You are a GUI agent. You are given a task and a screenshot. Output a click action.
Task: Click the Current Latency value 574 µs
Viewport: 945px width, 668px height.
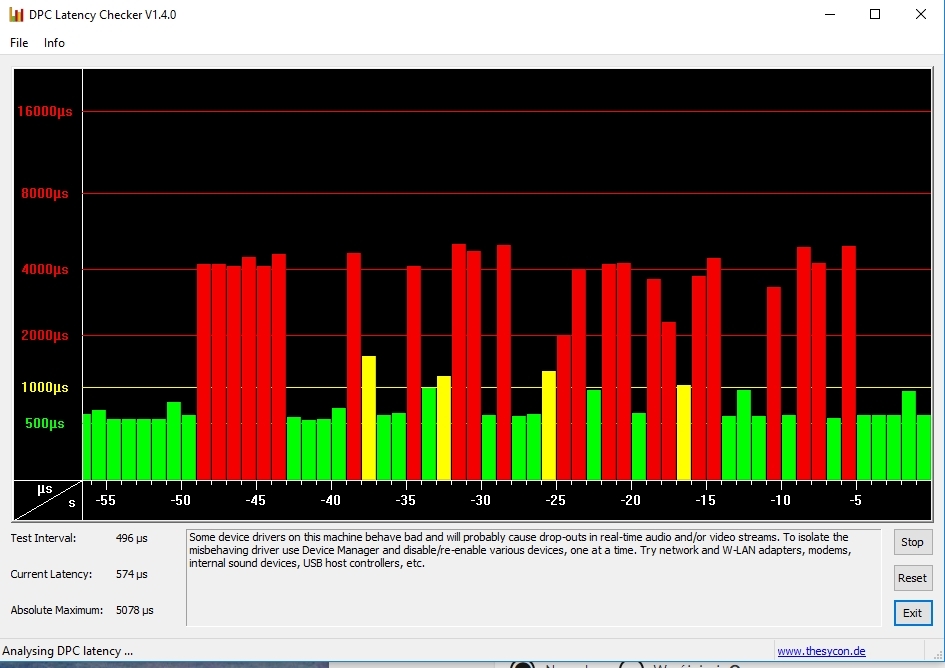pos(131,575)
